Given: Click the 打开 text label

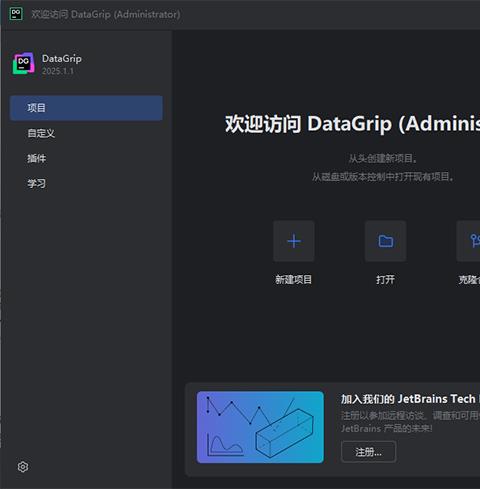Looking at the screenshot, I should coord(386,279).
